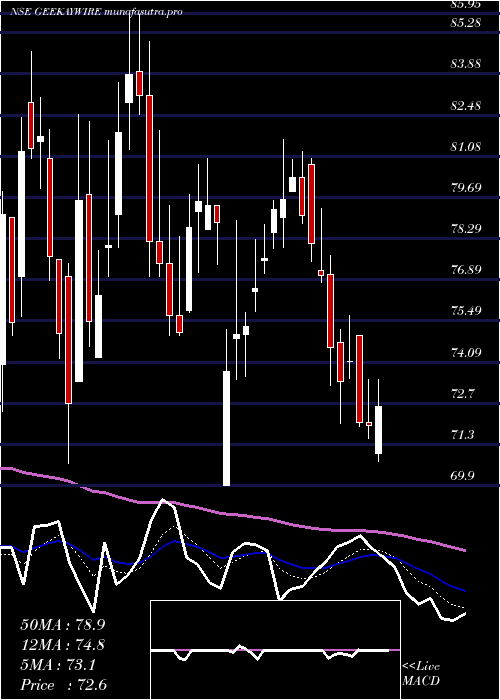Click the 69.9 price axis label

pos(463,476)
